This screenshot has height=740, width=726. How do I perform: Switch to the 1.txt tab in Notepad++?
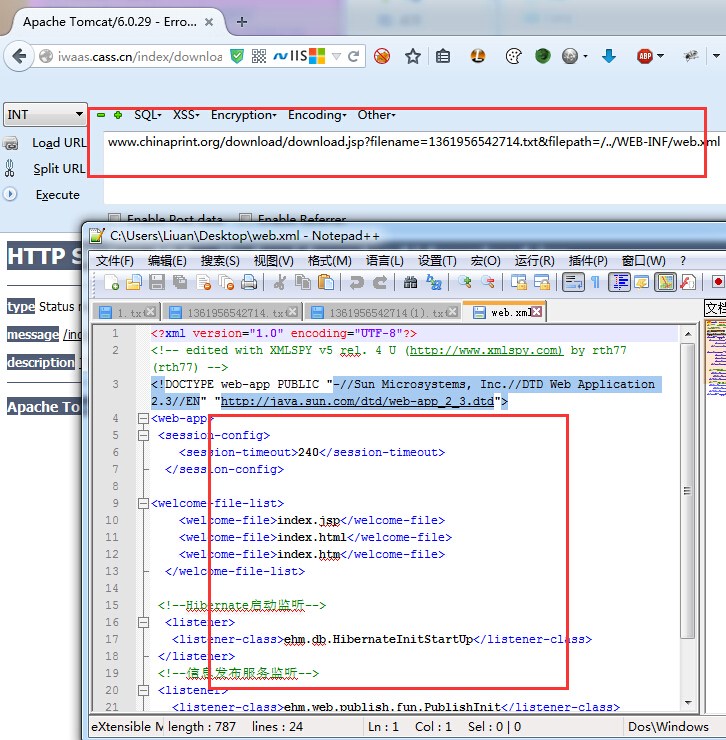pos(127,312)
